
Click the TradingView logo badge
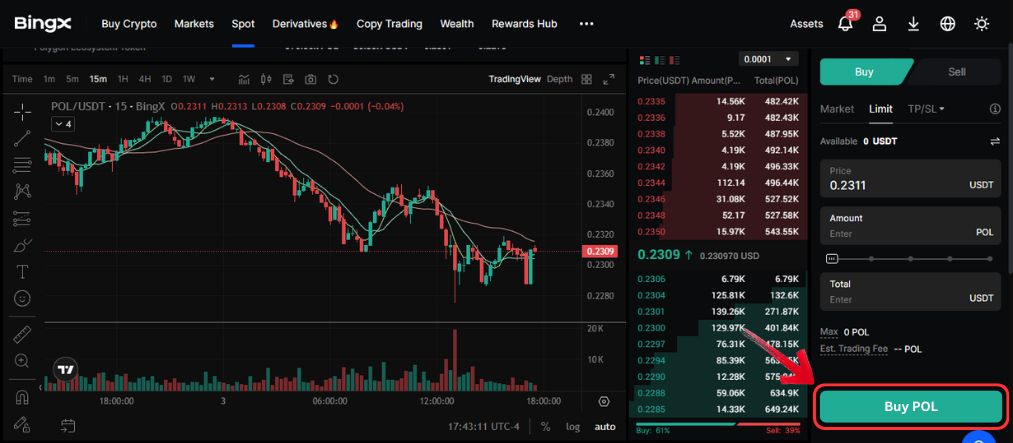pyautogui.click(x=66, y=370)
